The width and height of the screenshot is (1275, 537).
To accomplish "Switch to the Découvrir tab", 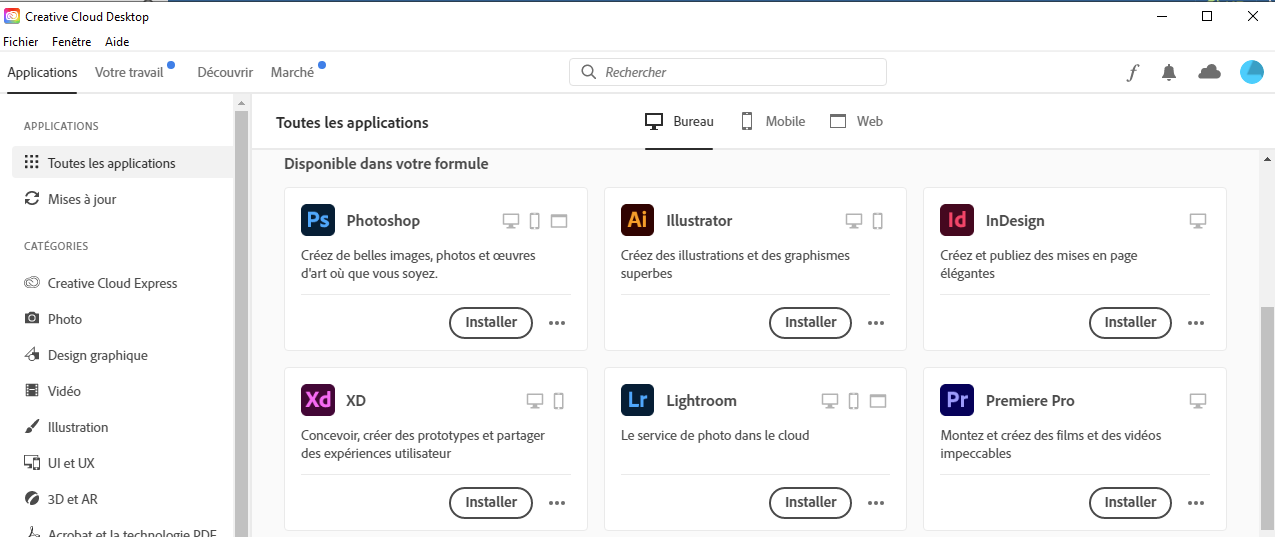I will pyautogui.click(x=225, y=72).
